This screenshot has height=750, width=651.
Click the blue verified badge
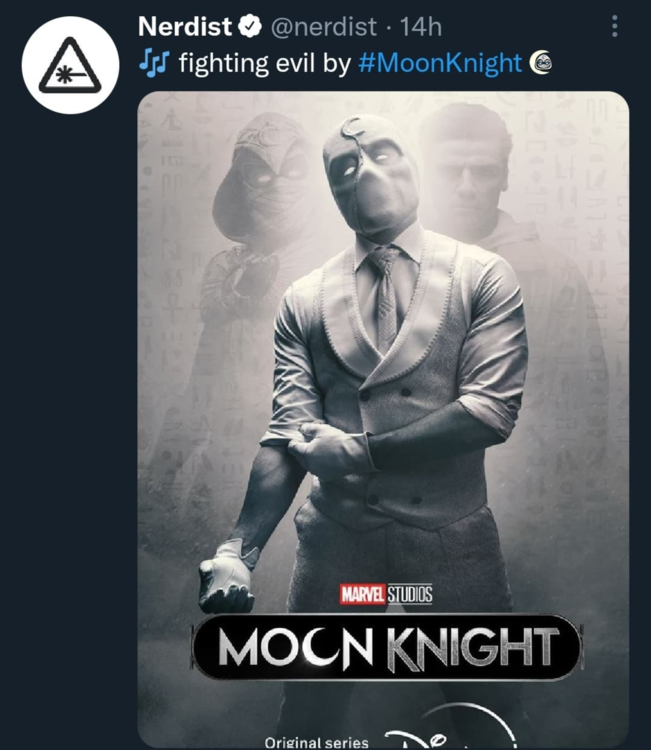click(249, 27)
